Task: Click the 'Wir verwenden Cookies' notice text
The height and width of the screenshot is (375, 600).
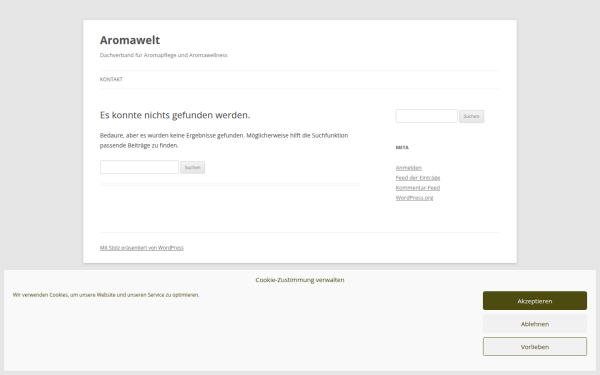Action: pos(106,295)
